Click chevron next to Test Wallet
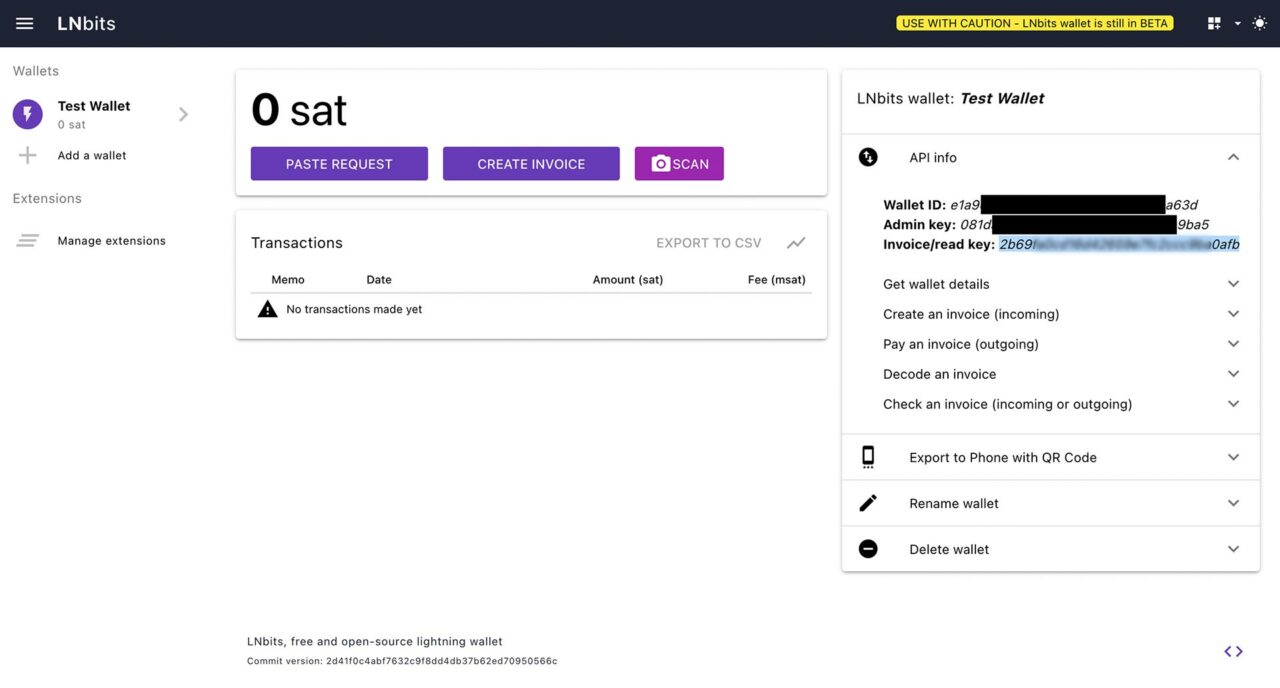This screenshot has width=1280, height=688. [x=183, y=114]
